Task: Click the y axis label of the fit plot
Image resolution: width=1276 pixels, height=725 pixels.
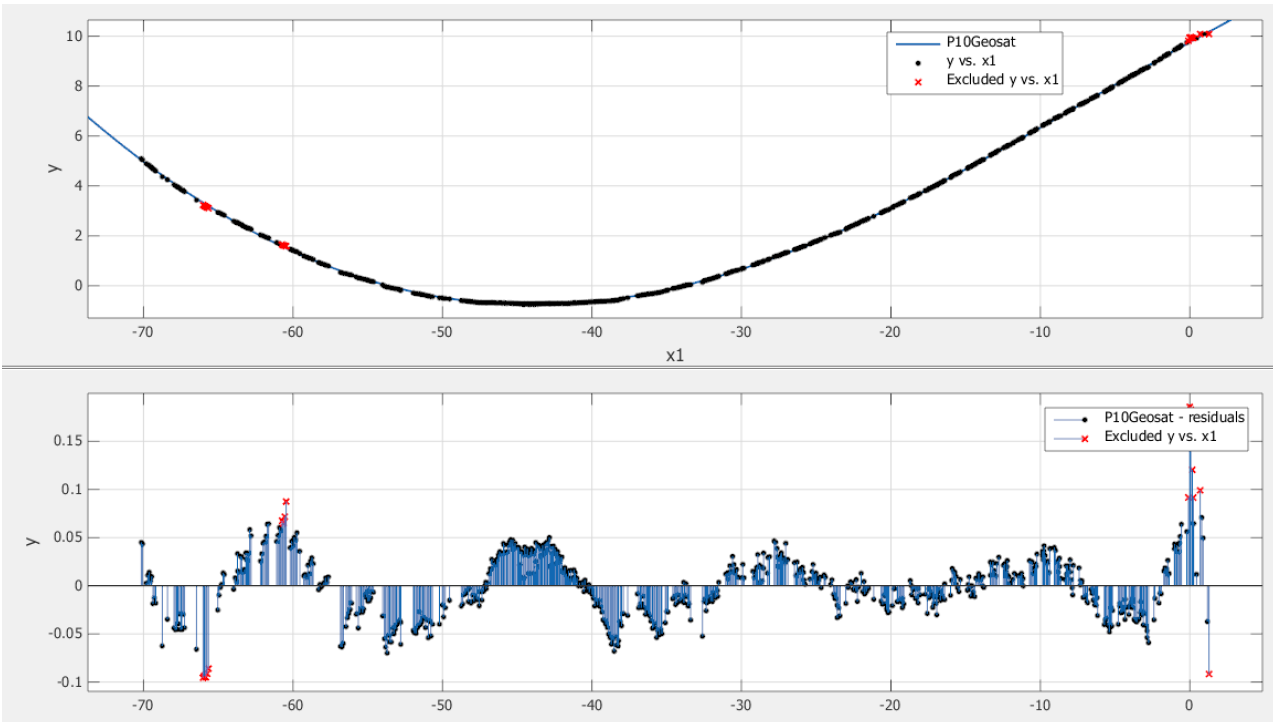Action: point(54,166)
